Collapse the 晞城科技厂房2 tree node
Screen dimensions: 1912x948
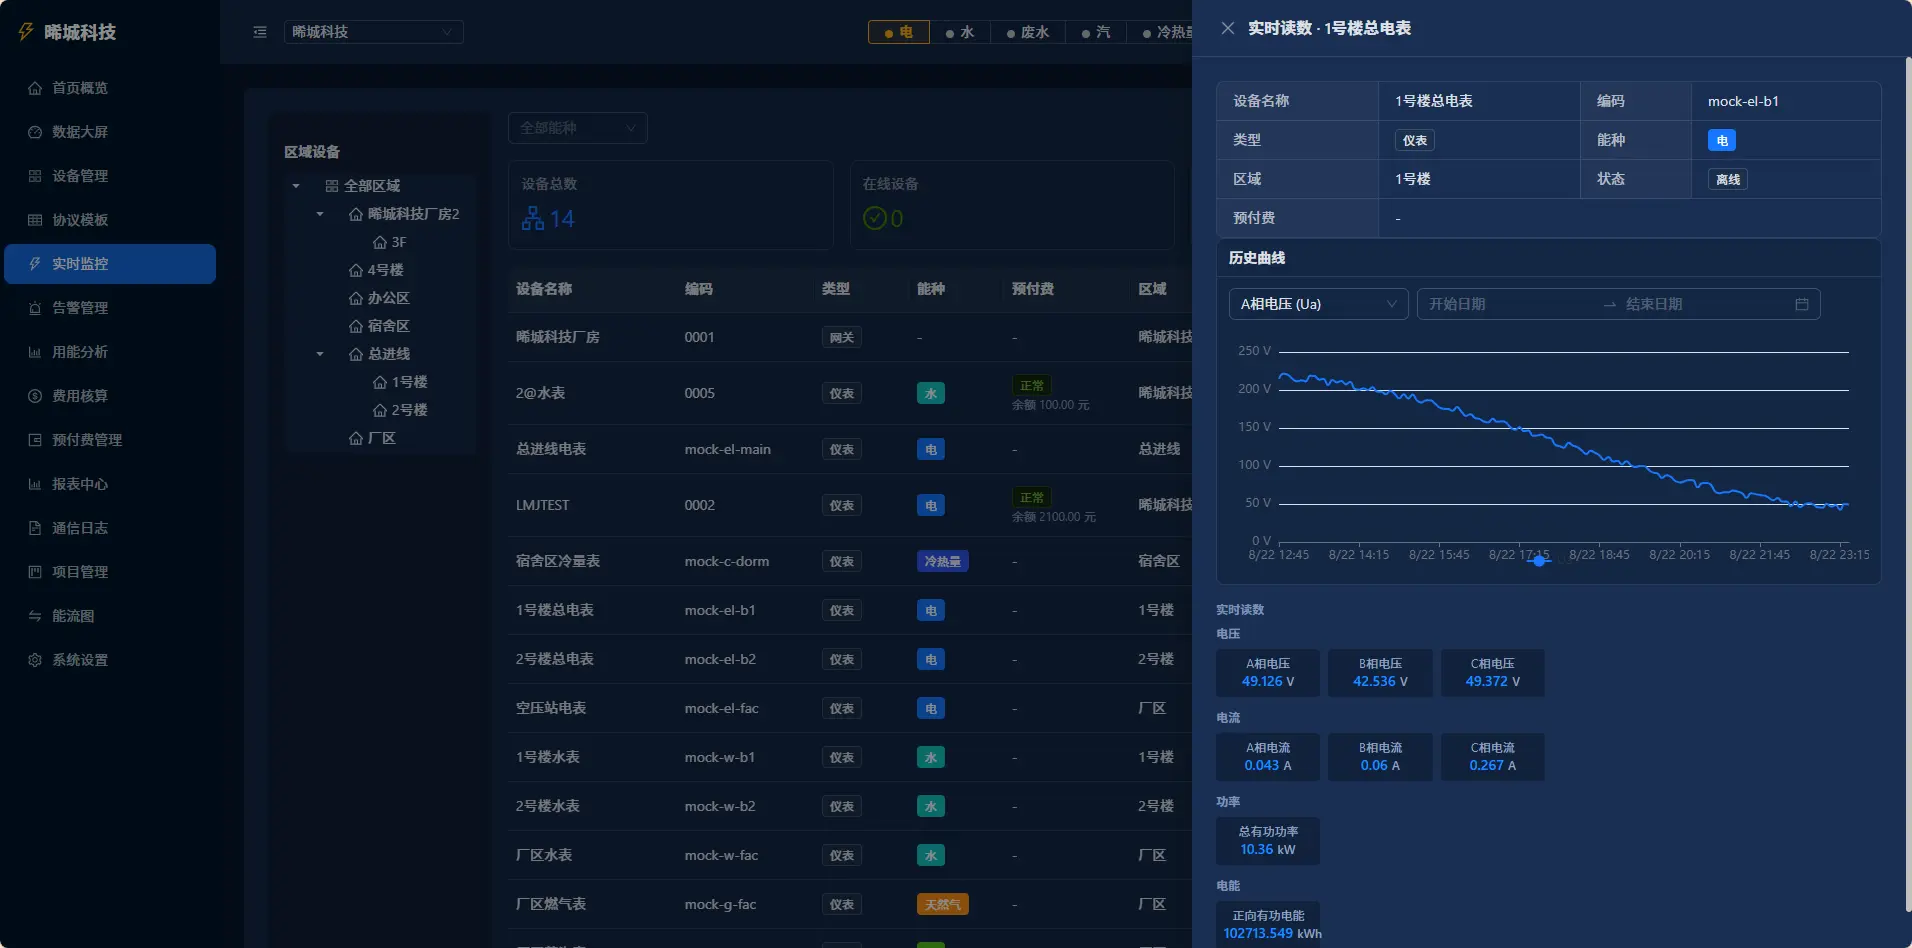320,214
